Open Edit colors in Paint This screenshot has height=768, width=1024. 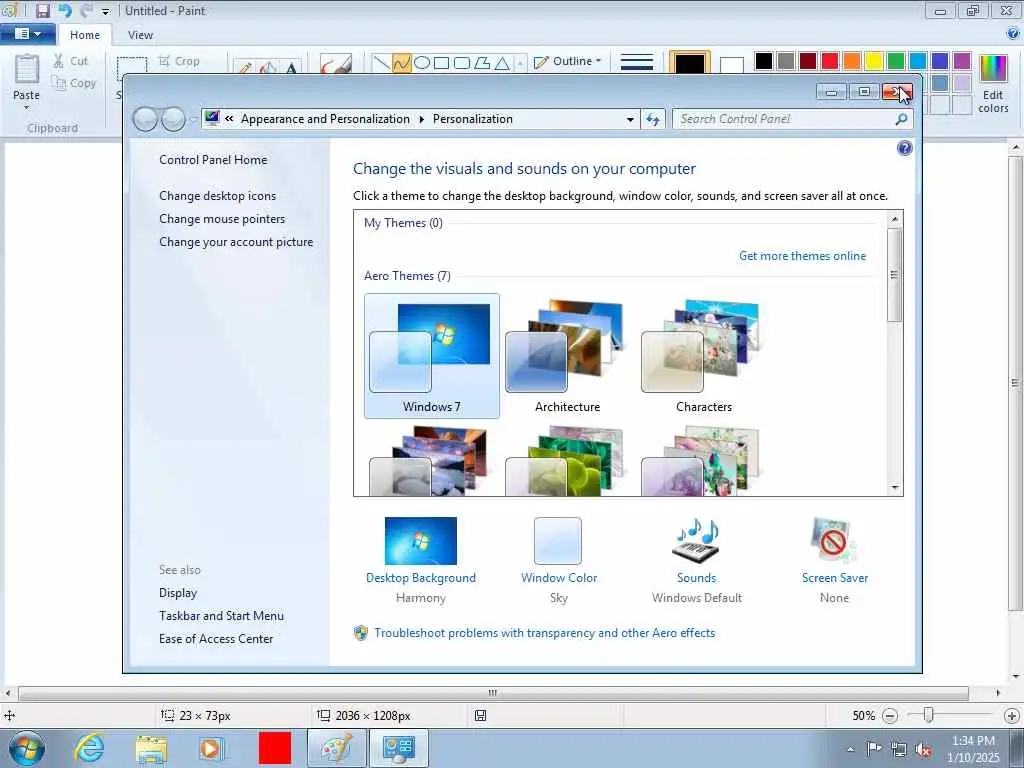pyautogui.click(x=993, y=84)
